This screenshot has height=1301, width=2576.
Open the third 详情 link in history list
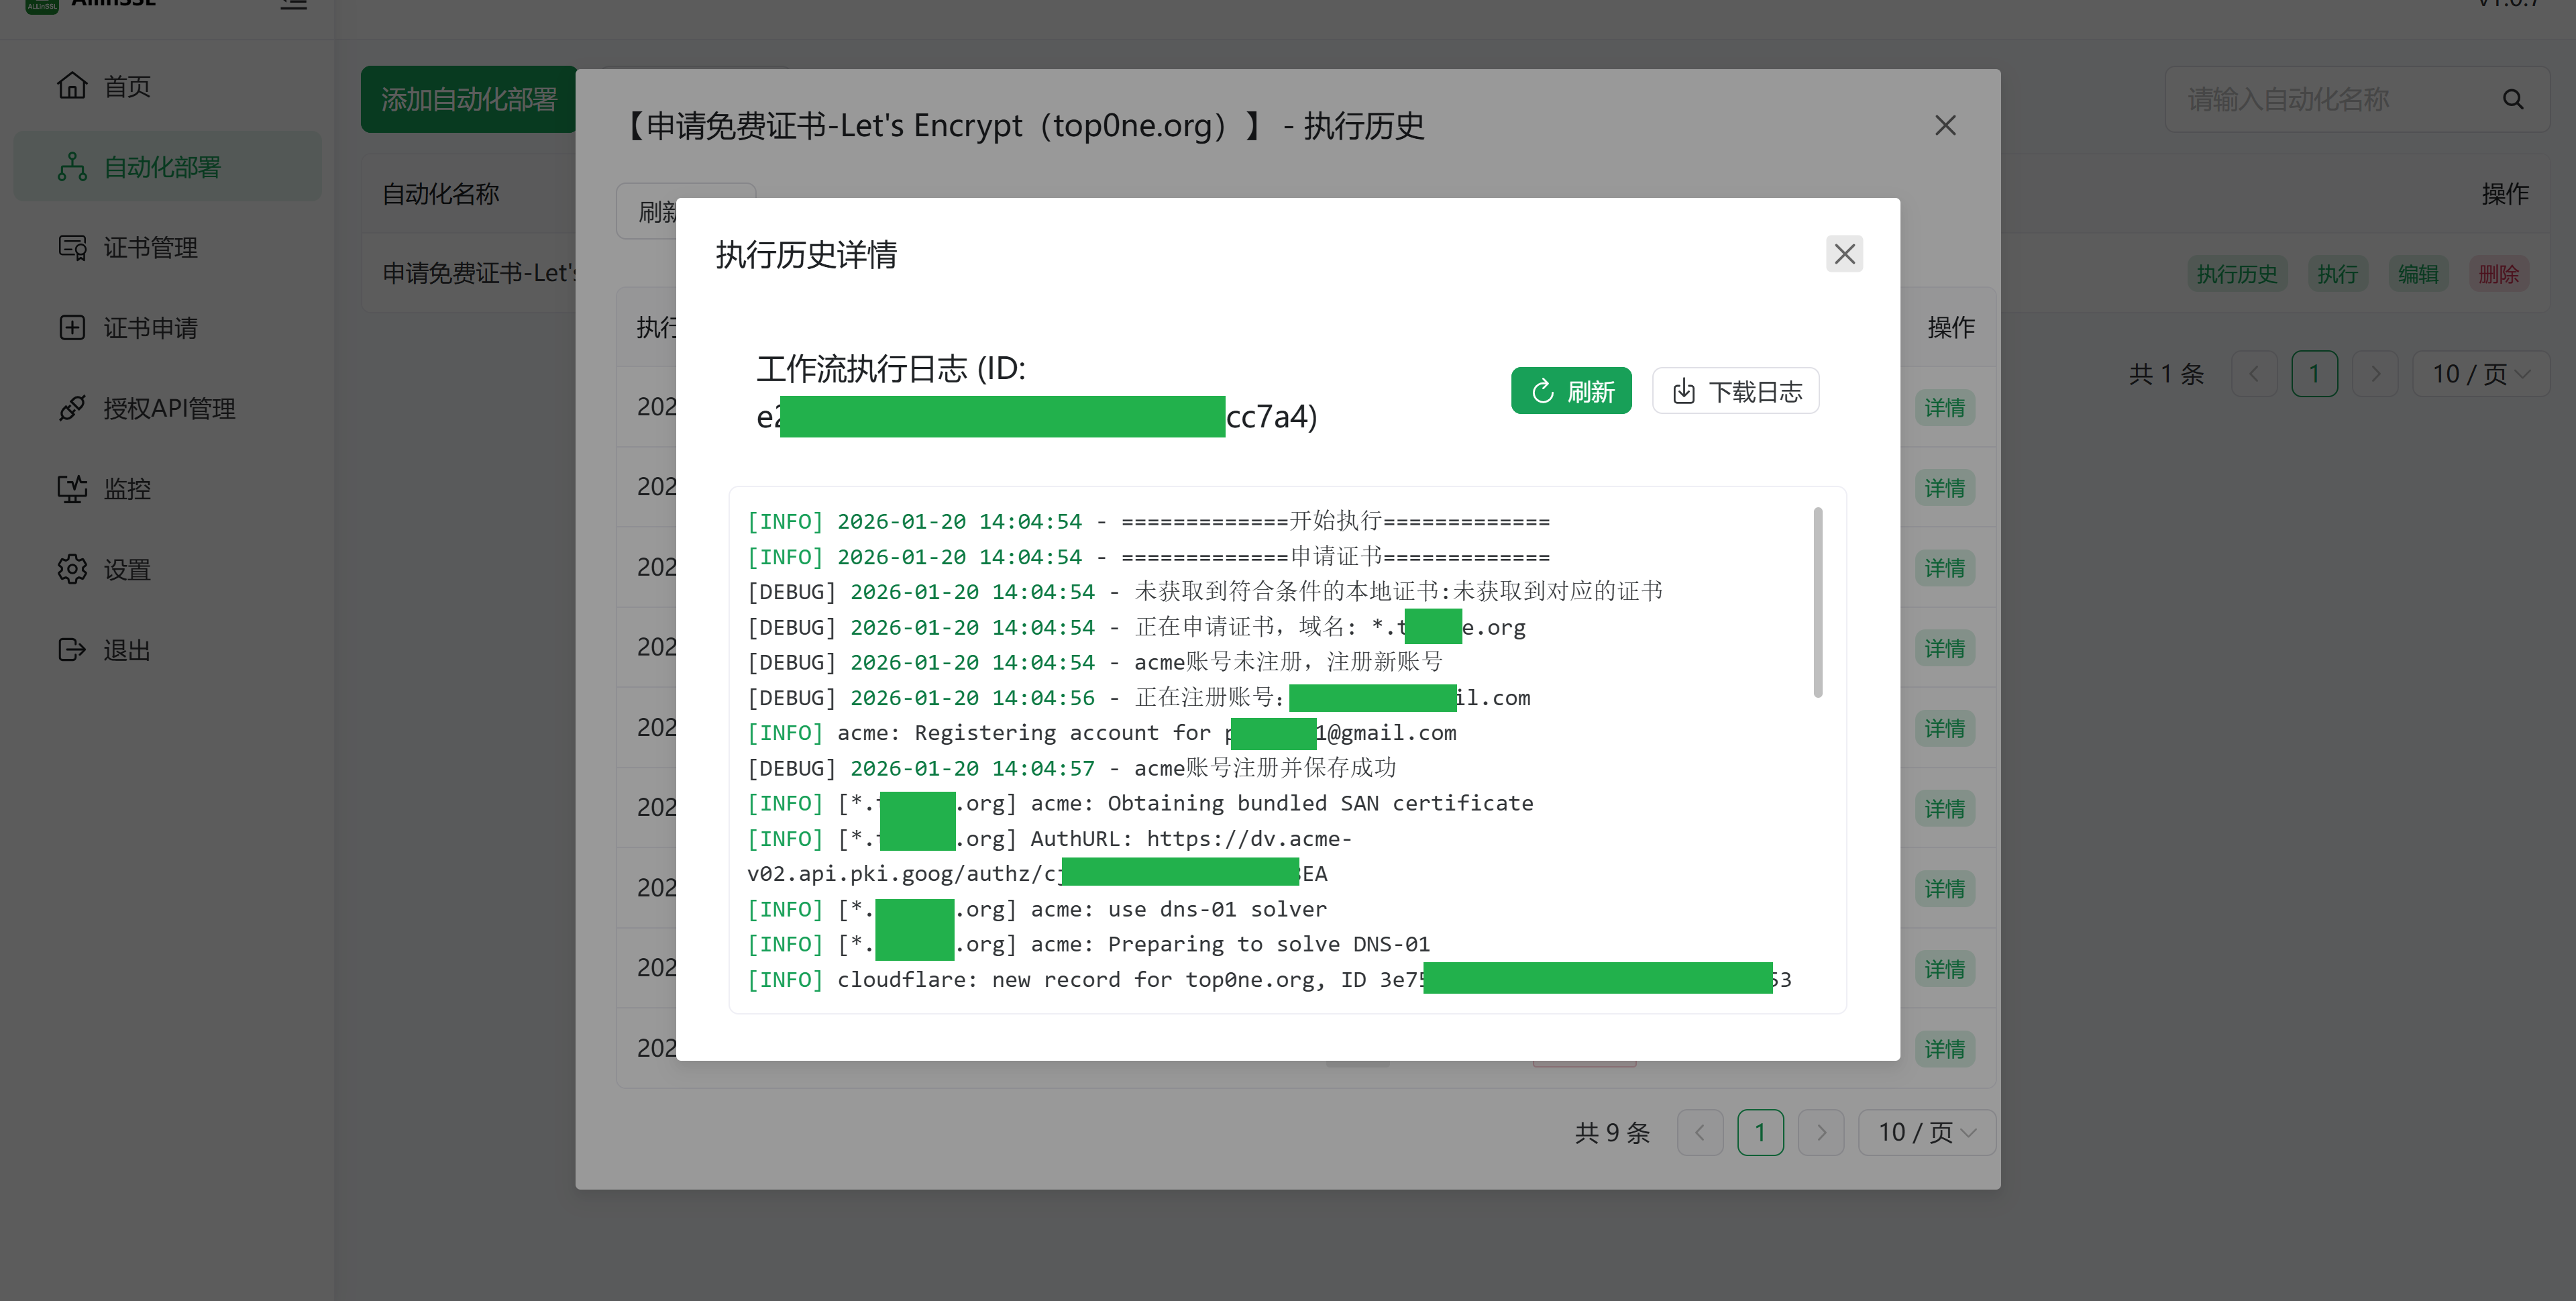[1944, 568]
